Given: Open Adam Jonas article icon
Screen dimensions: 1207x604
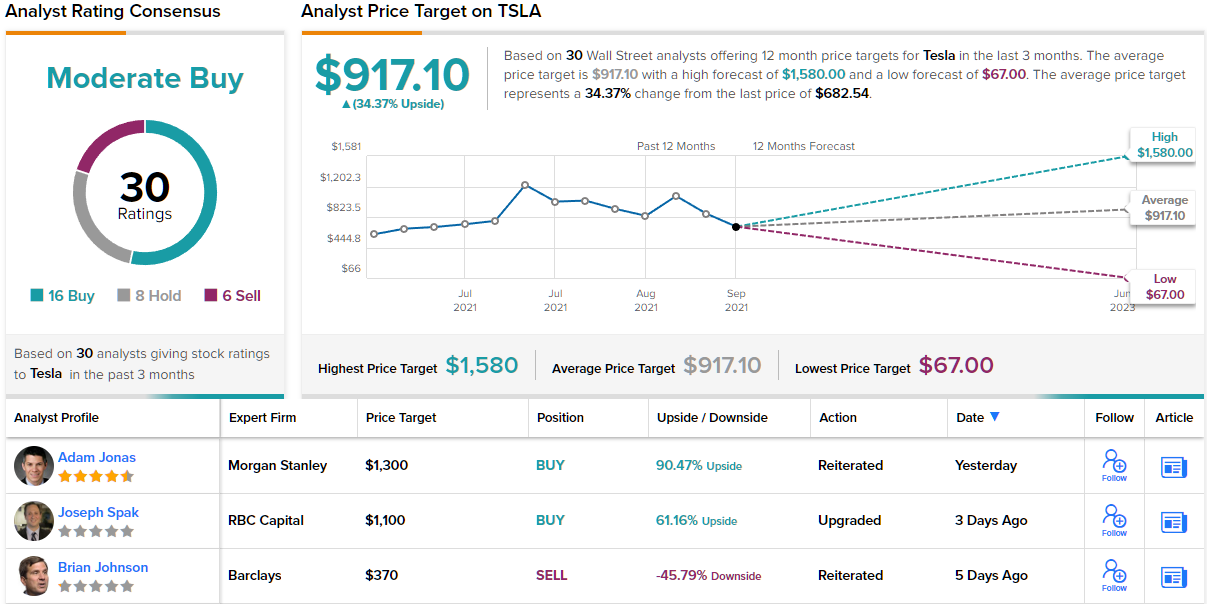Looking at the screenshot, I should (x=1174, y=467).
